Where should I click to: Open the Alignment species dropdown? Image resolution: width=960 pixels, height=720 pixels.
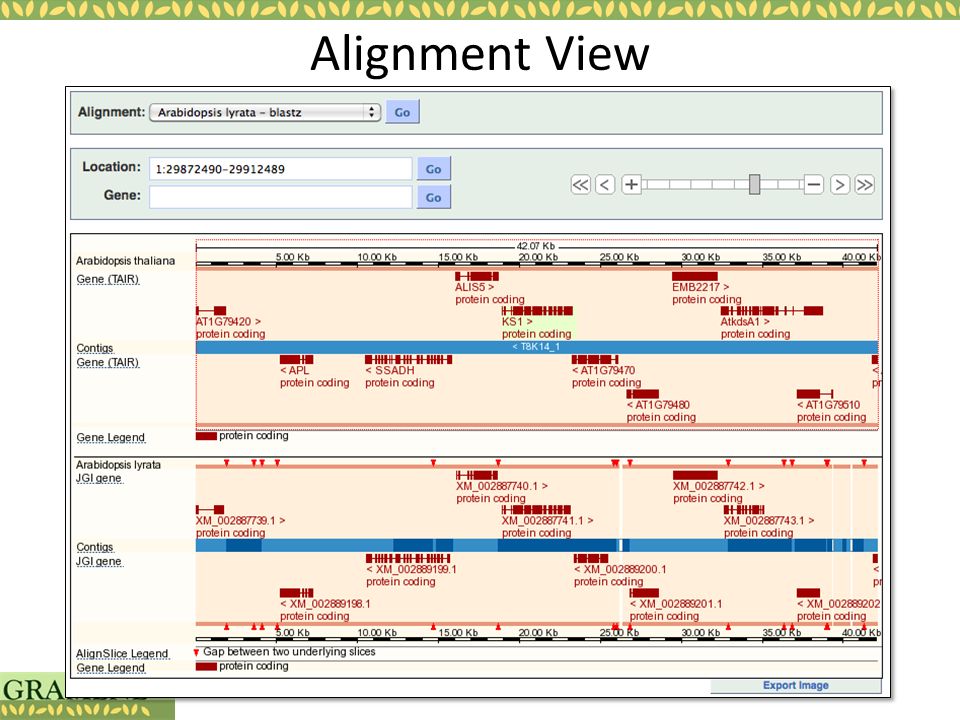pos(265,112)
